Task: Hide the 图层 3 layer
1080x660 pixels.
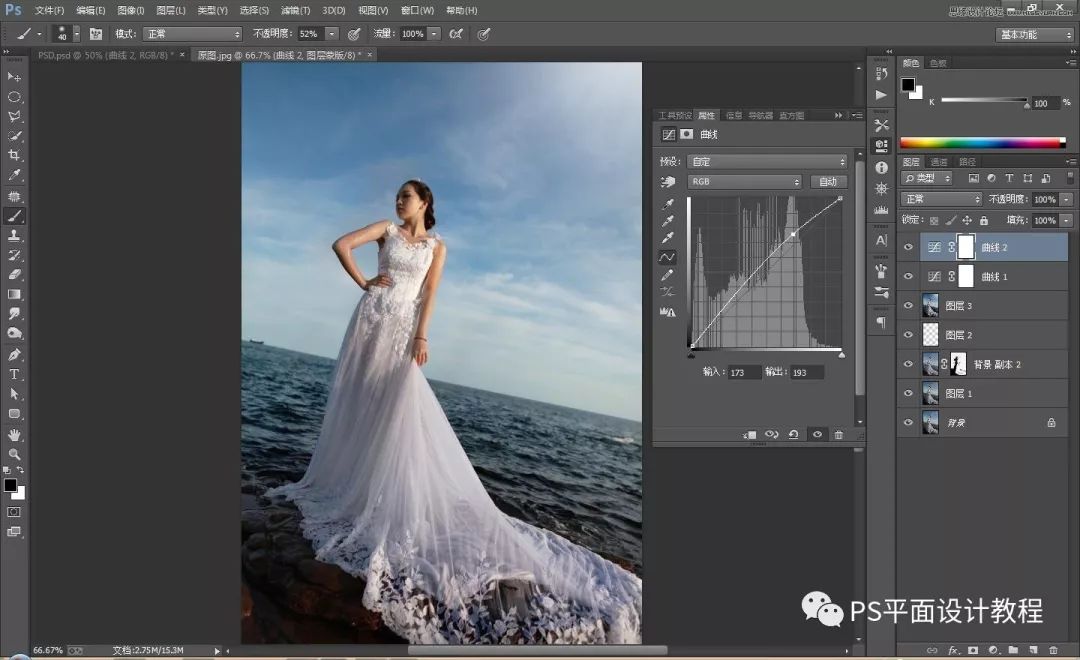Action: pyautogui.click(x=908, y=306)
